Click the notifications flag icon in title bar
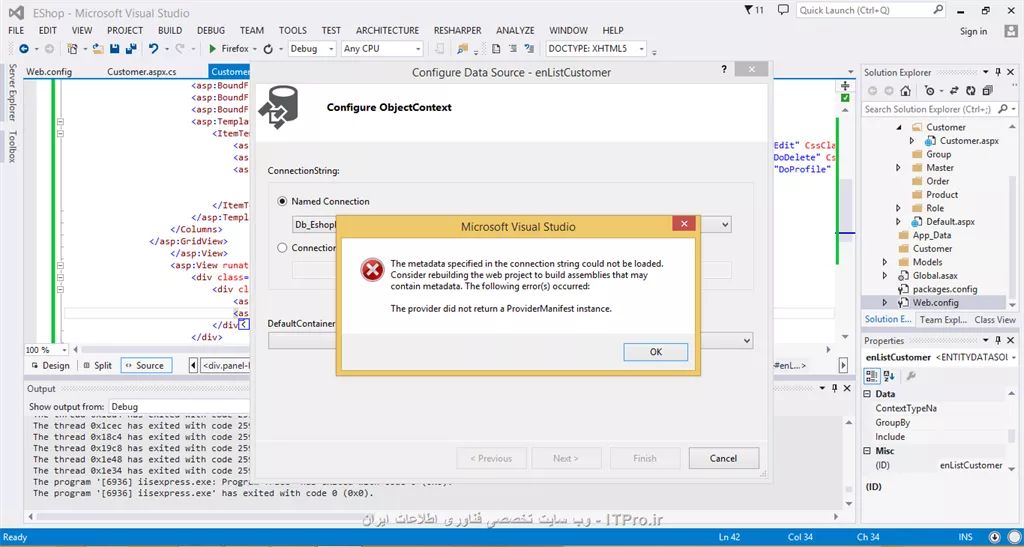The width and height of the screenshot is (1024, 547). 748,10
